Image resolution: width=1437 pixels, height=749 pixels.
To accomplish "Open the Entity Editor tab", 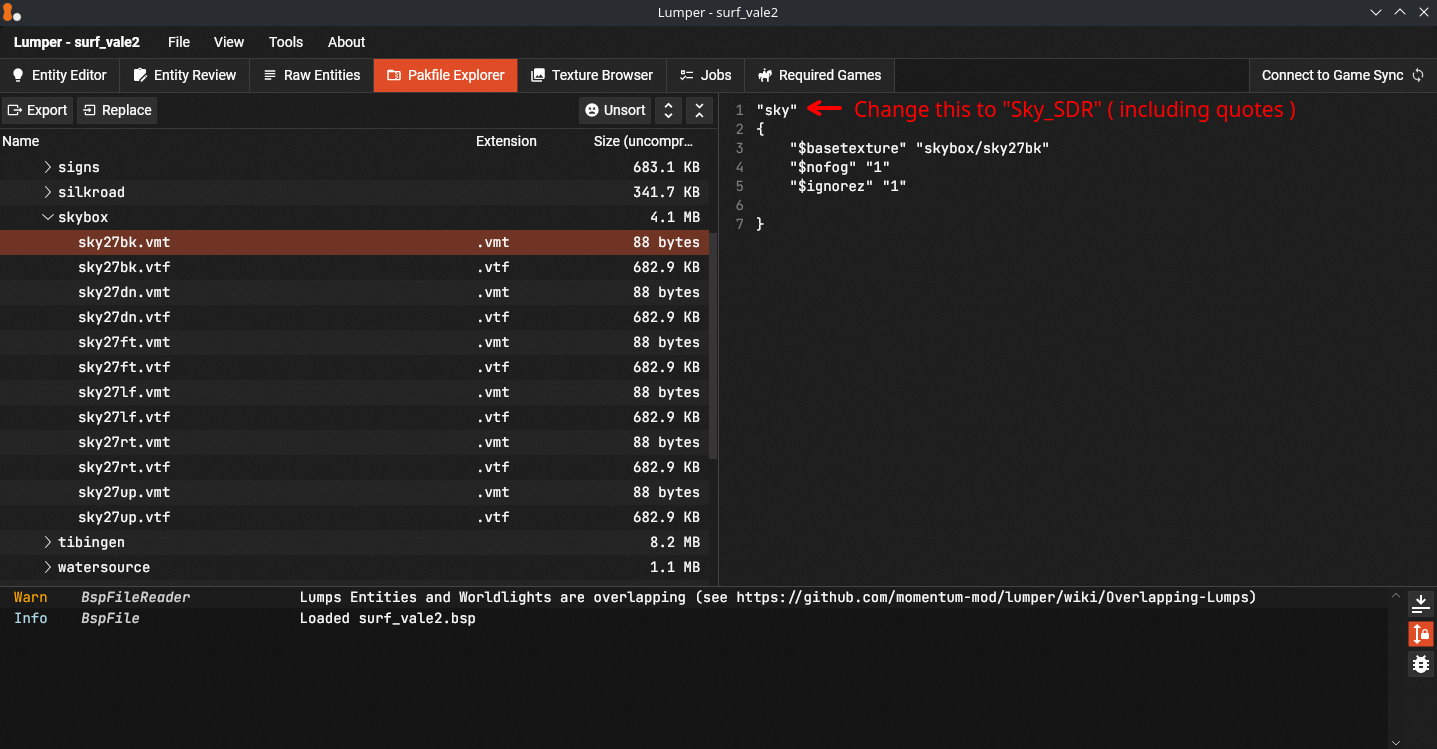I will (x=59, y=75).
